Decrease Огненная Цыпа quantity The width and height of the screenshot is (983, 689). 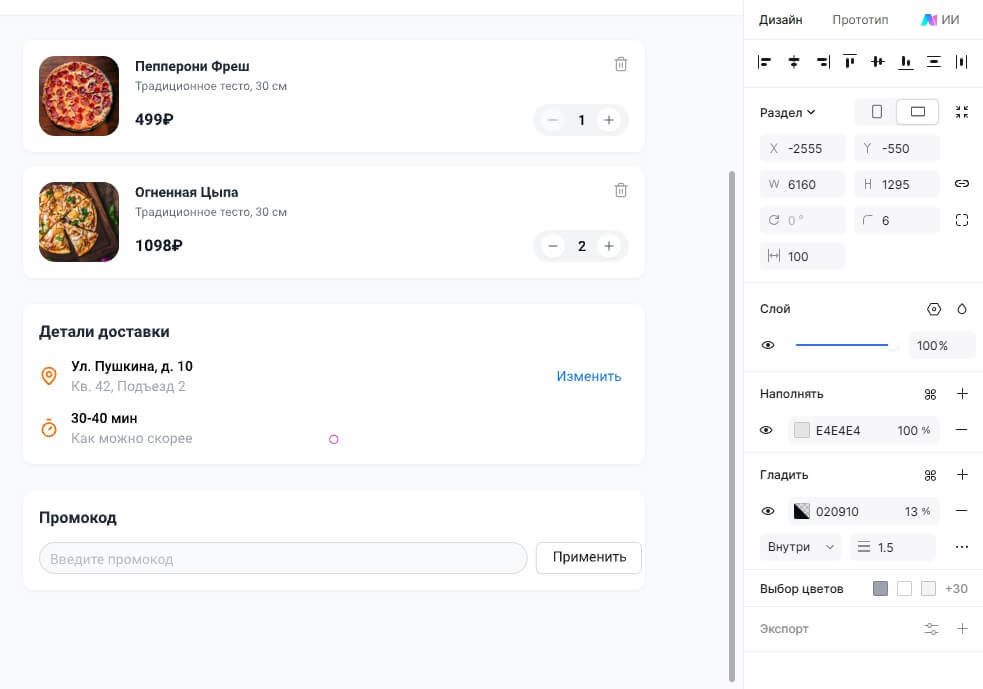click(553, 246)
